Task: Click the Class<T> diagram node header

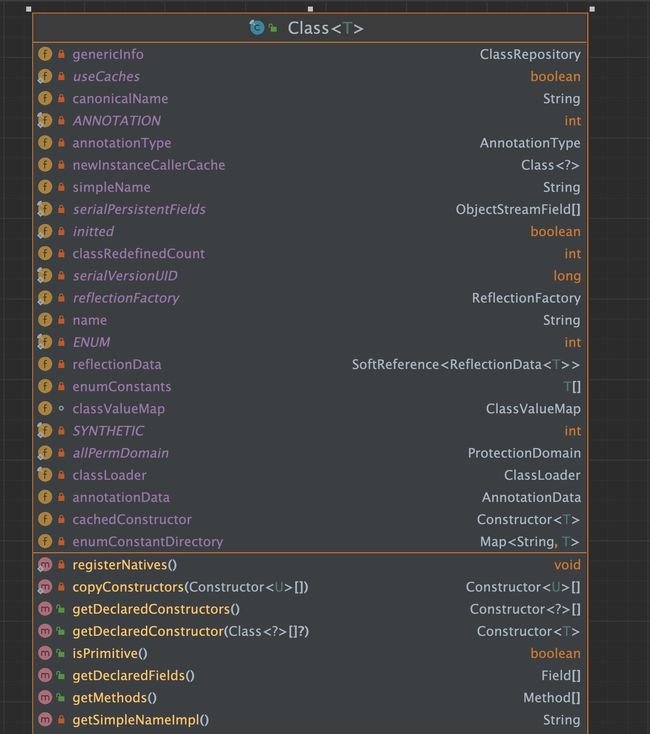Action: [x=310, y=28]
